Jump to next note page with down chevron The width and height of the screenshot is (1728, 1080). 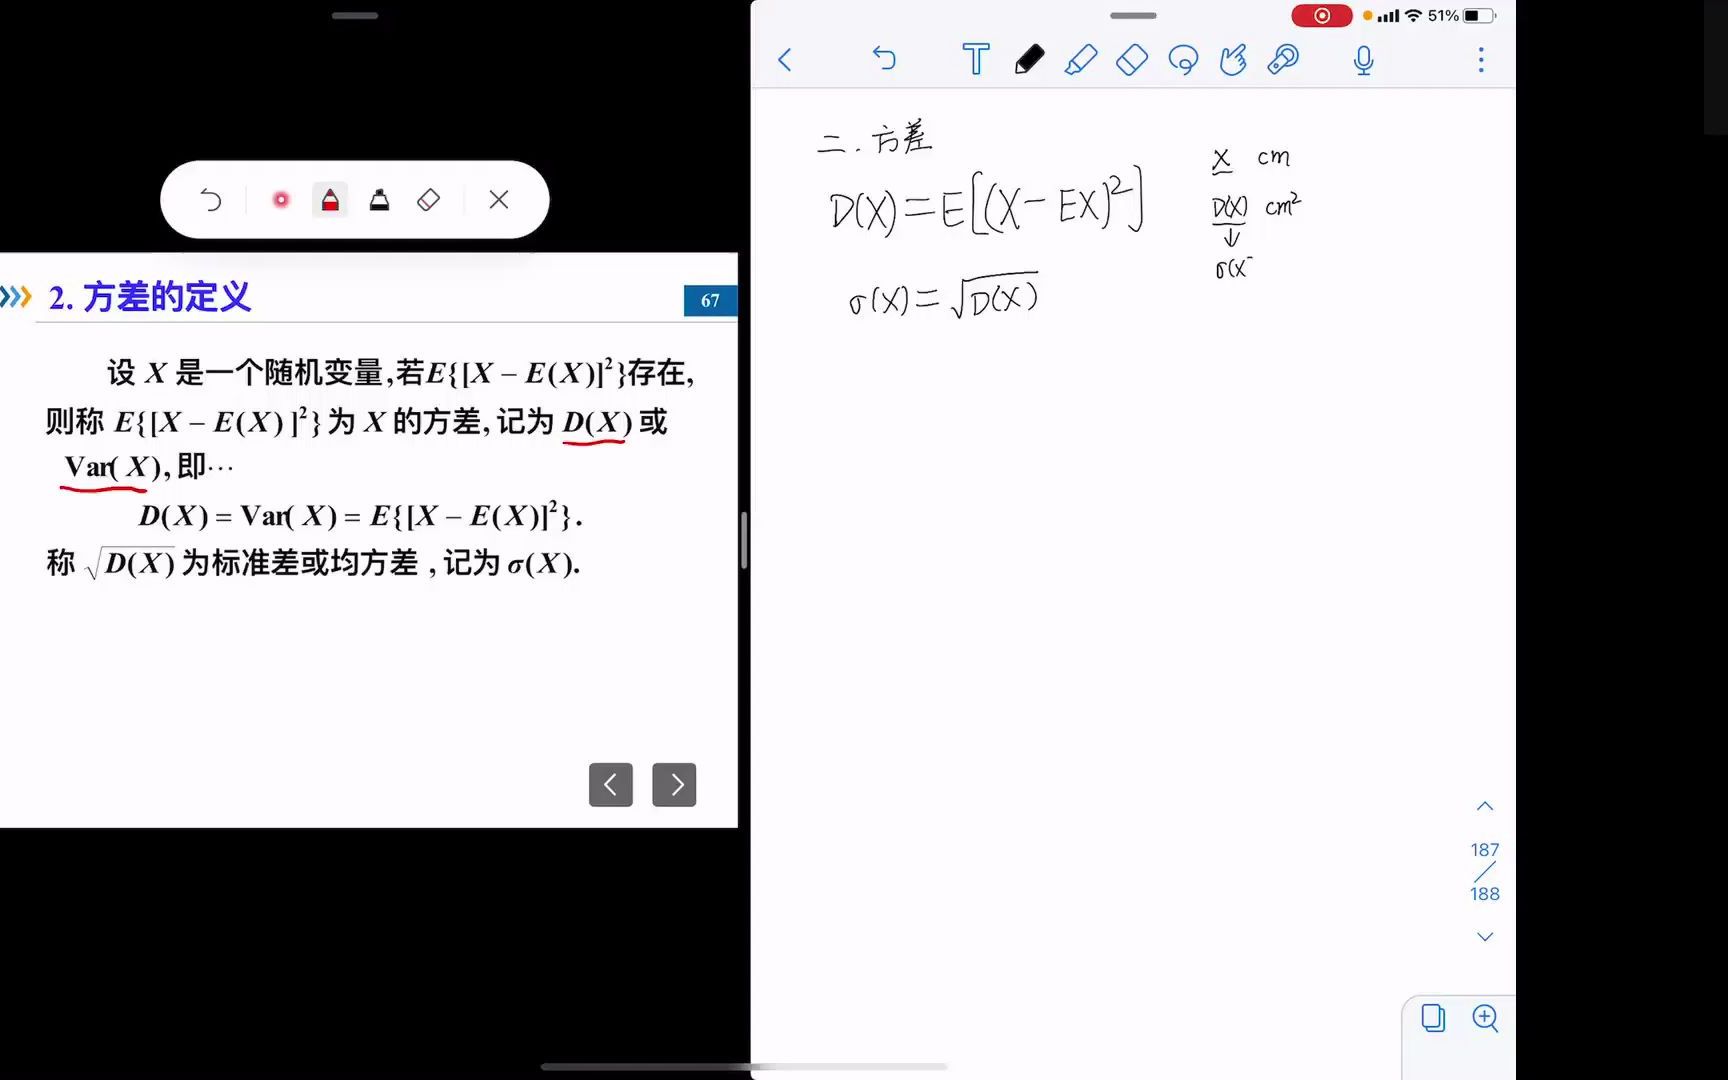tap(1485, 937)
